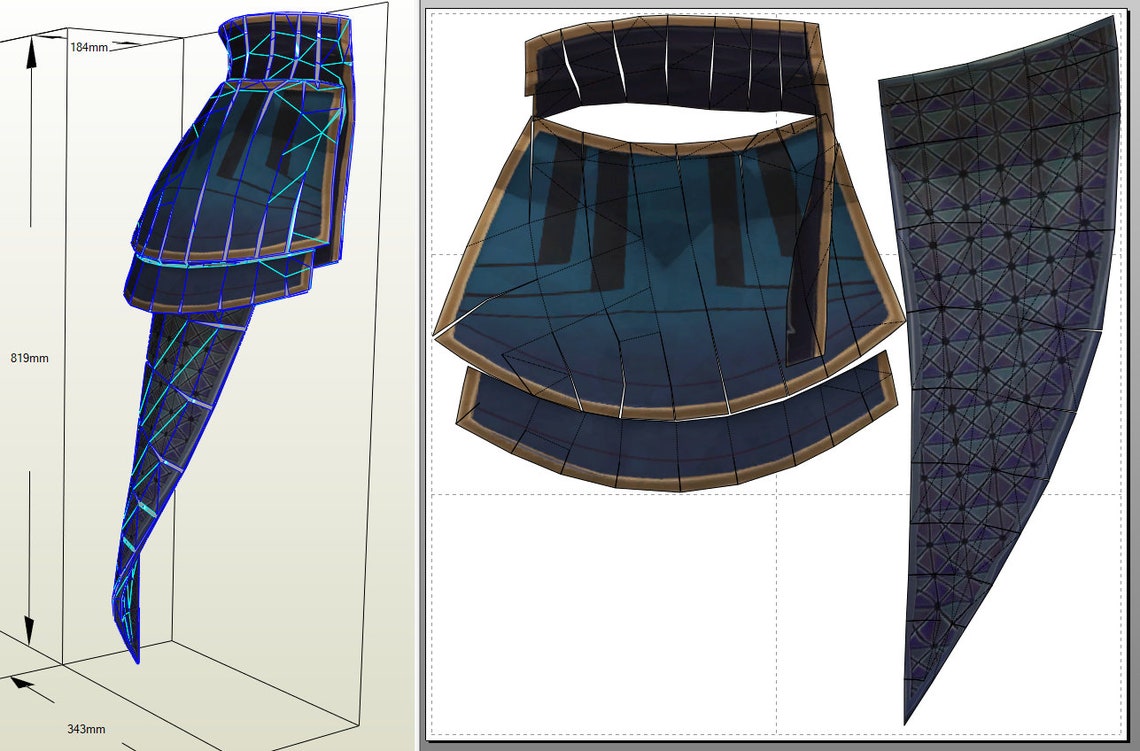Click the 343mm width dimension label
The image size is (1140, 751).
tap(87, 728)
